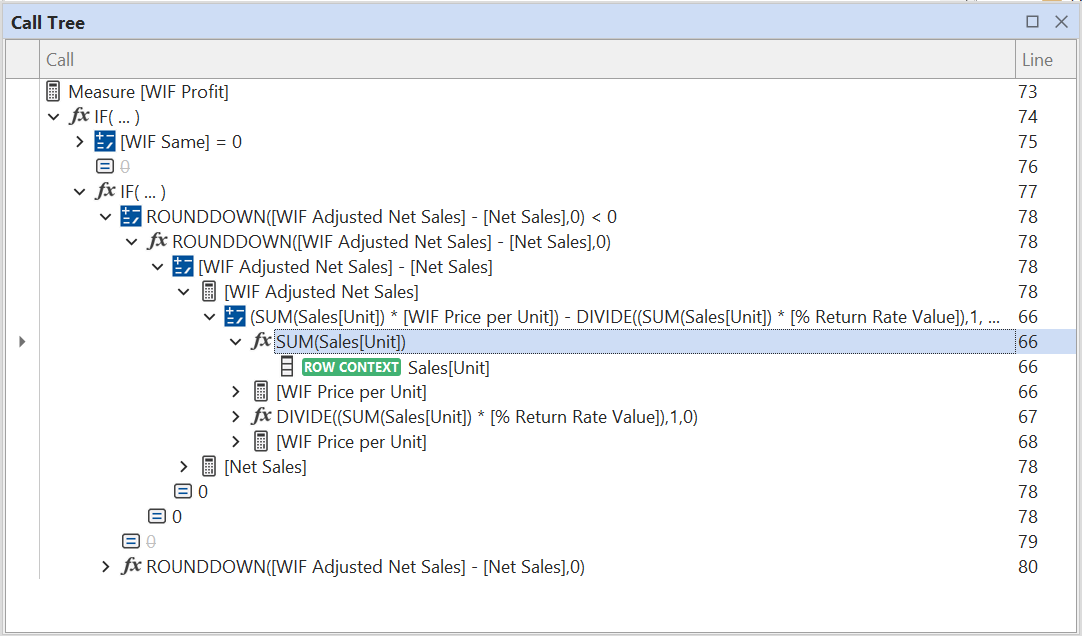Collapse the [WIF Adjusted Net Sales] measure node
The height and width of the screenshot is (636, 1082).
pyautogui.click(x=184, y=292)
